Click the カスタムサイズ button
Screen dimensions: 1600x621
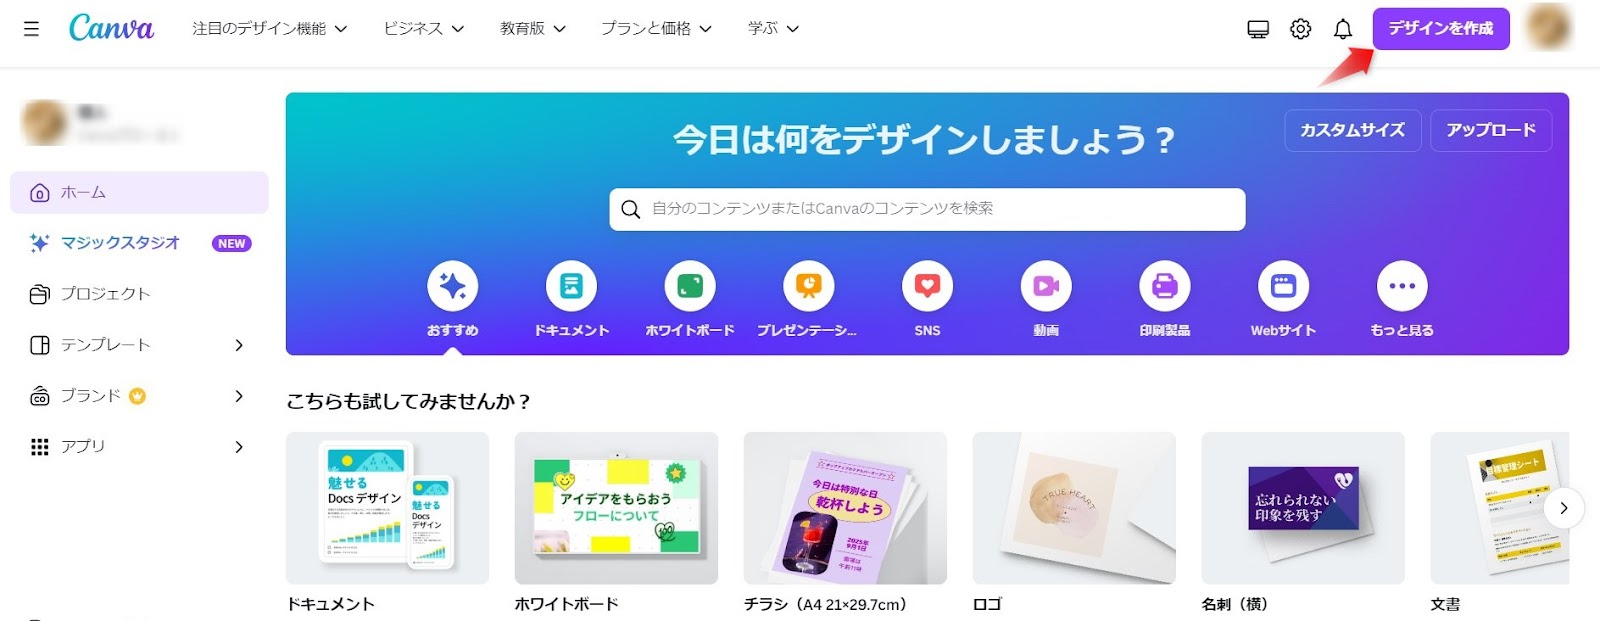pos(1353,130)
